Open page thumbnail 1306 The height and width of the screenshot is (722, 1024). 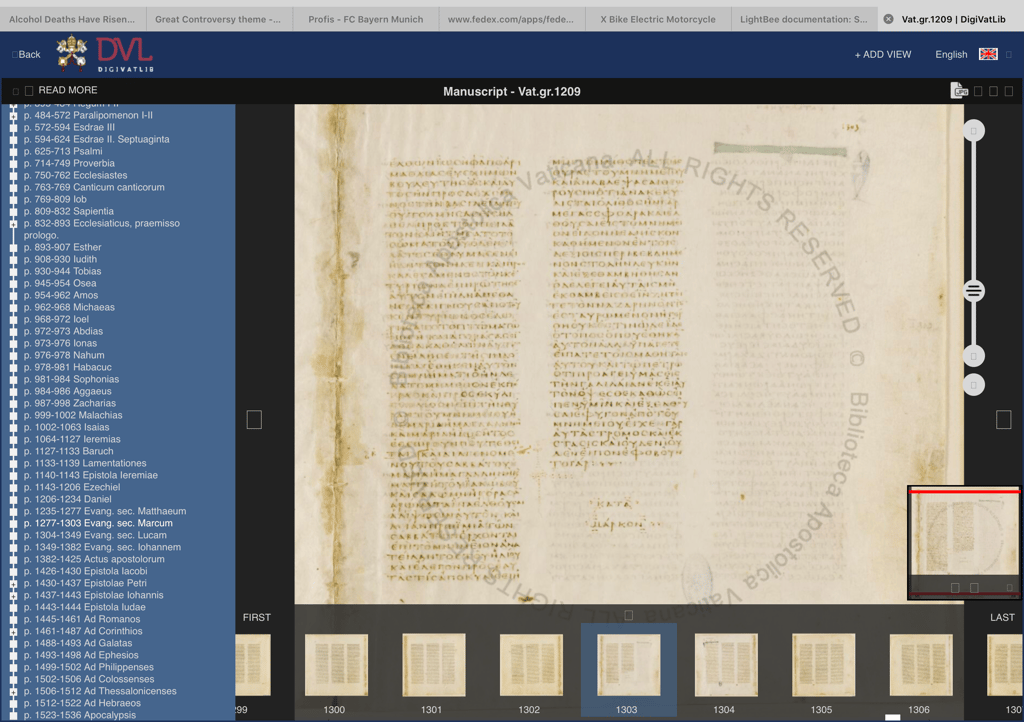(x=921, y=666)
